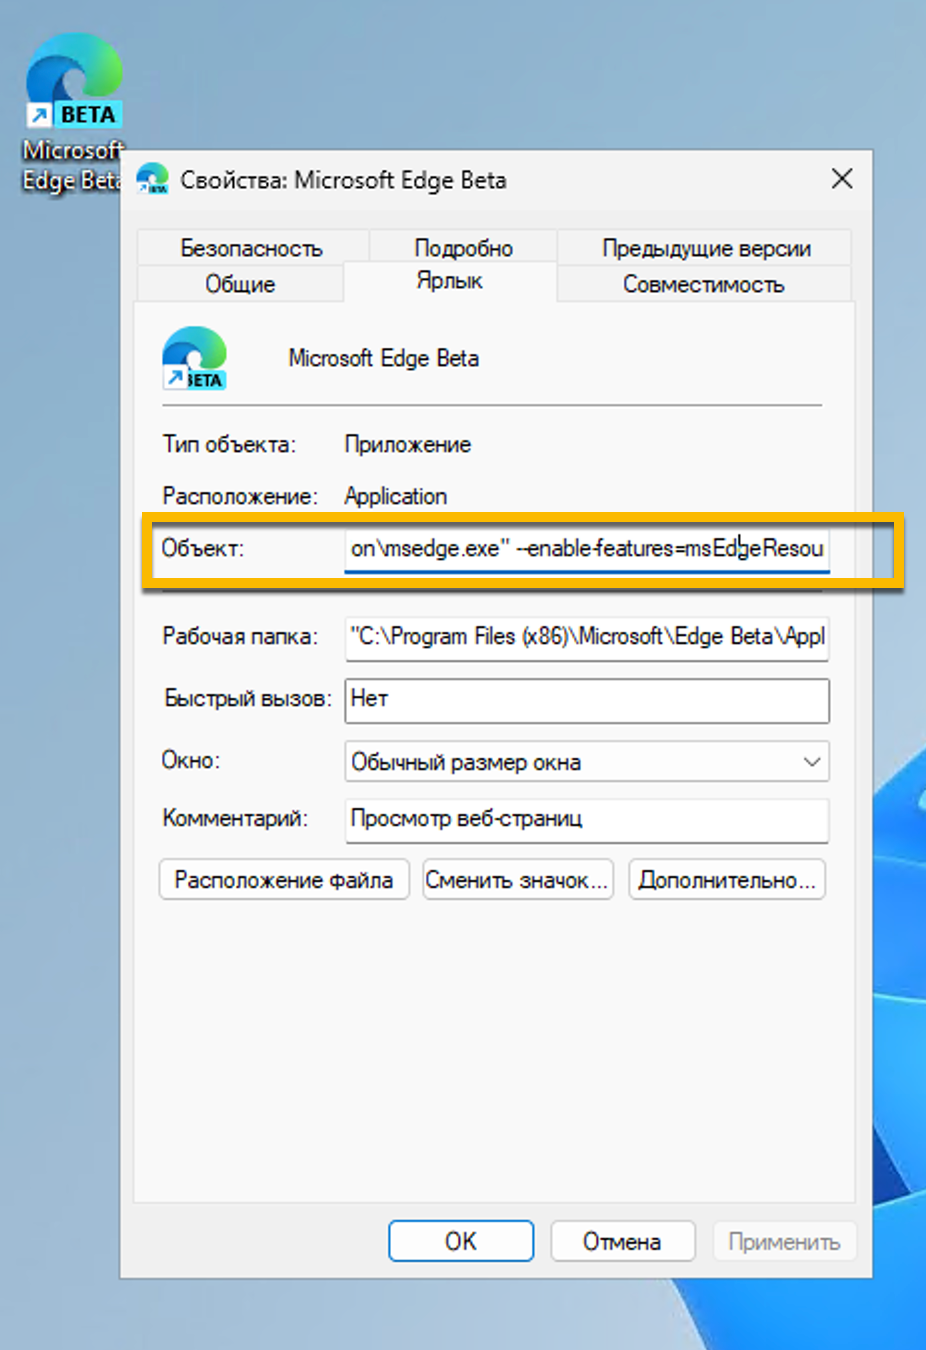Switch to the Безопасность tab

pos(251,248)
